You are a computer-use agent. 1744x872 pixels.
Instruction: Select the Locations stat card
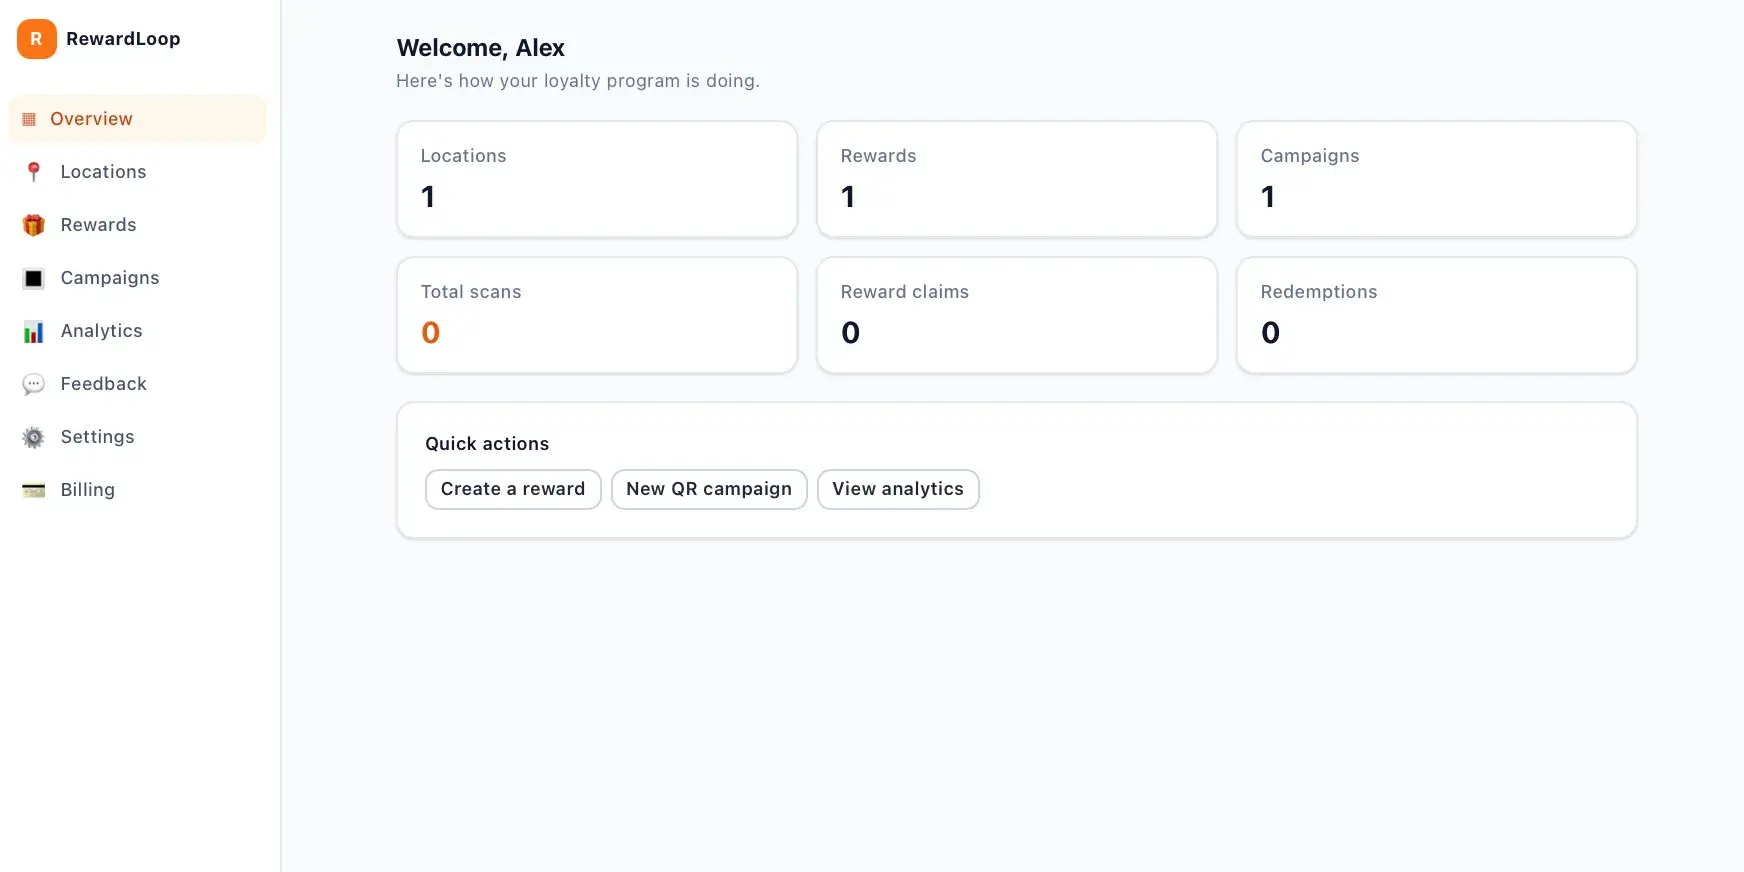597,179
